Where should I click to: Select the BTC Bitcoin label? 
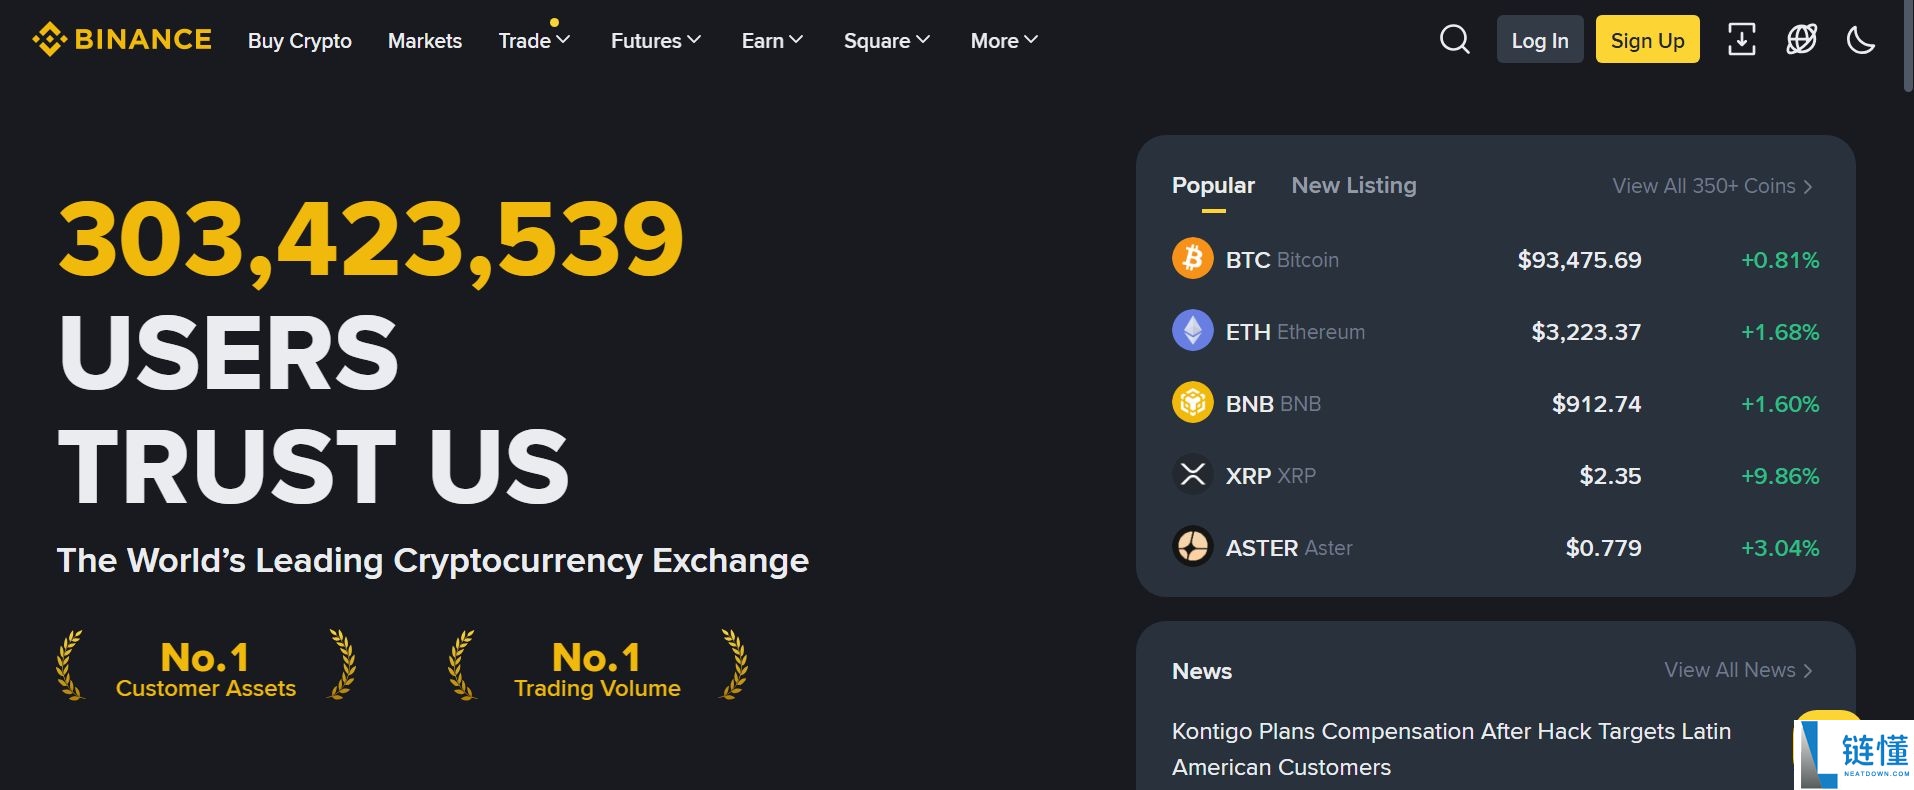(x=1282, y=260)
